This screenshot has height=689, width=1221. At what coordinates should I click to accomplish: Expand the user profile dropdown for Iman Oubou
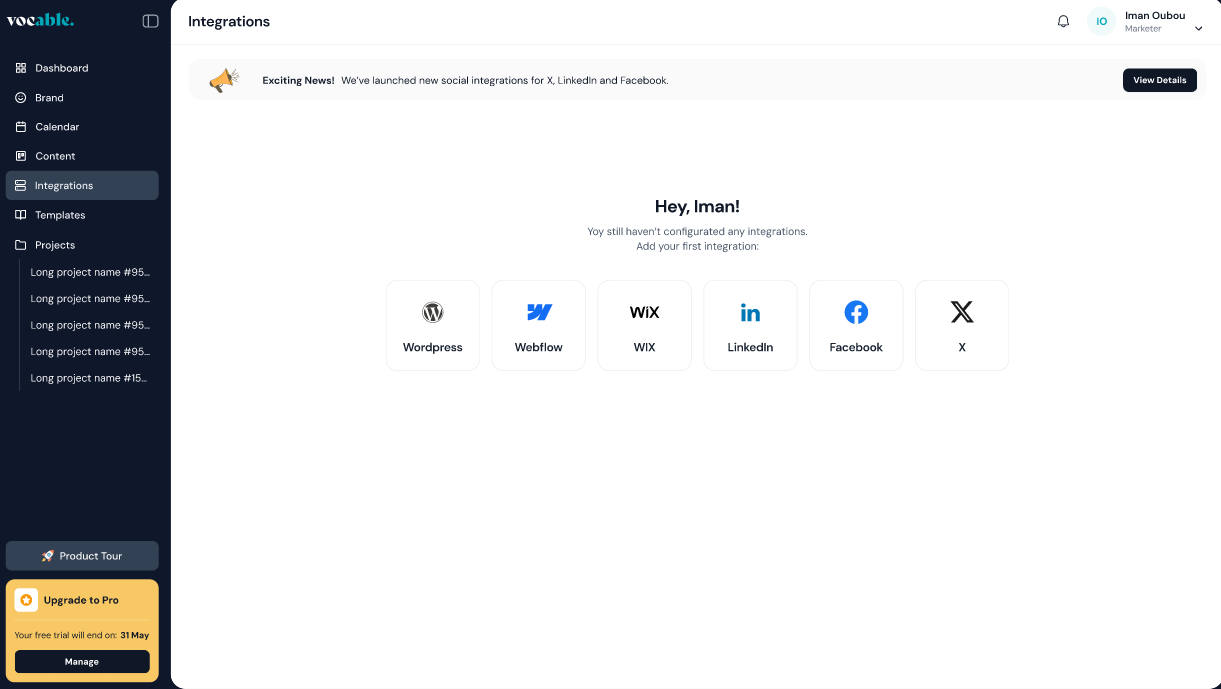(1198, 28)
